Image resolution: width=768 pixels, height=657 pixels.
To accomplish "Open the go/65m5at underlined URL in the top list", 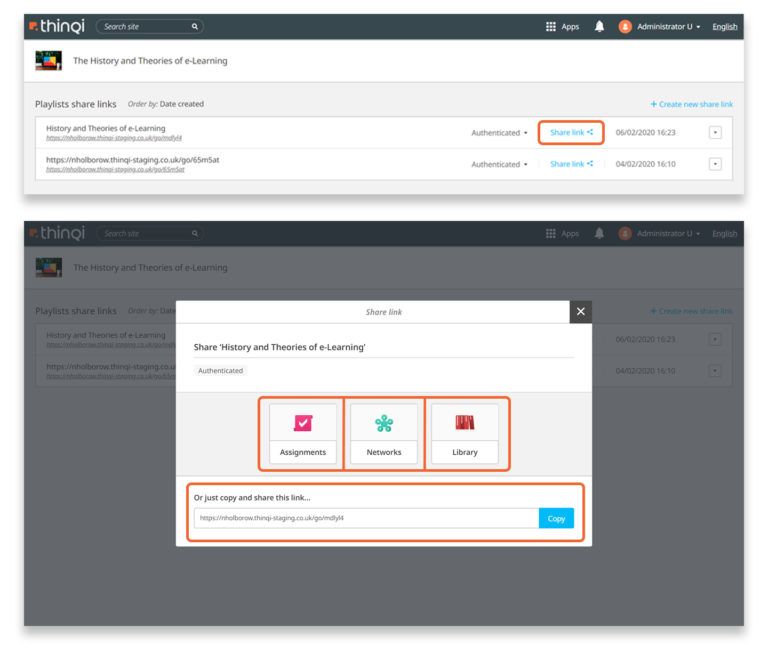I will [x=115, y=170].
